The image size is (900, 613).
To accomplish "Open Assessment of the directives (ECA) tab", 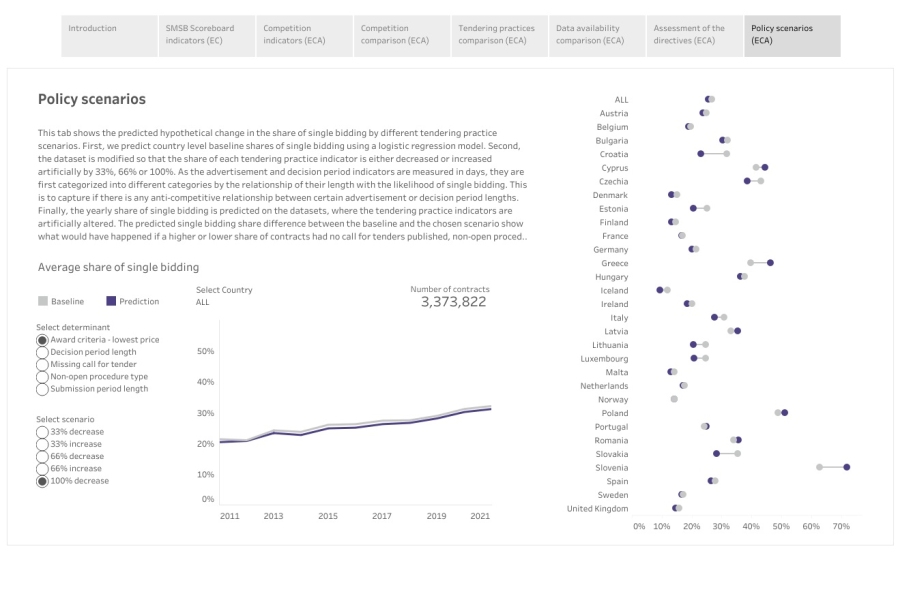I will (693, 35).
